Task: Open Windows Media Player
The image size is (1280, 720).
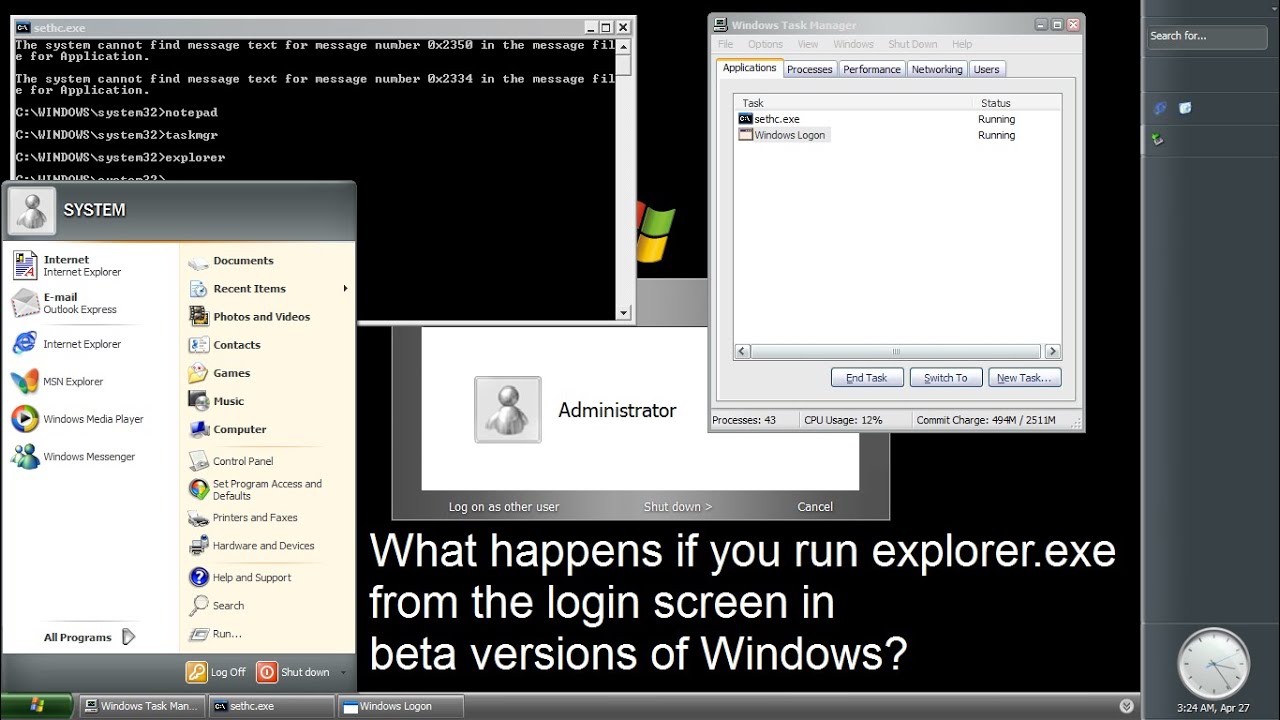Action: (x=78, y=419)
